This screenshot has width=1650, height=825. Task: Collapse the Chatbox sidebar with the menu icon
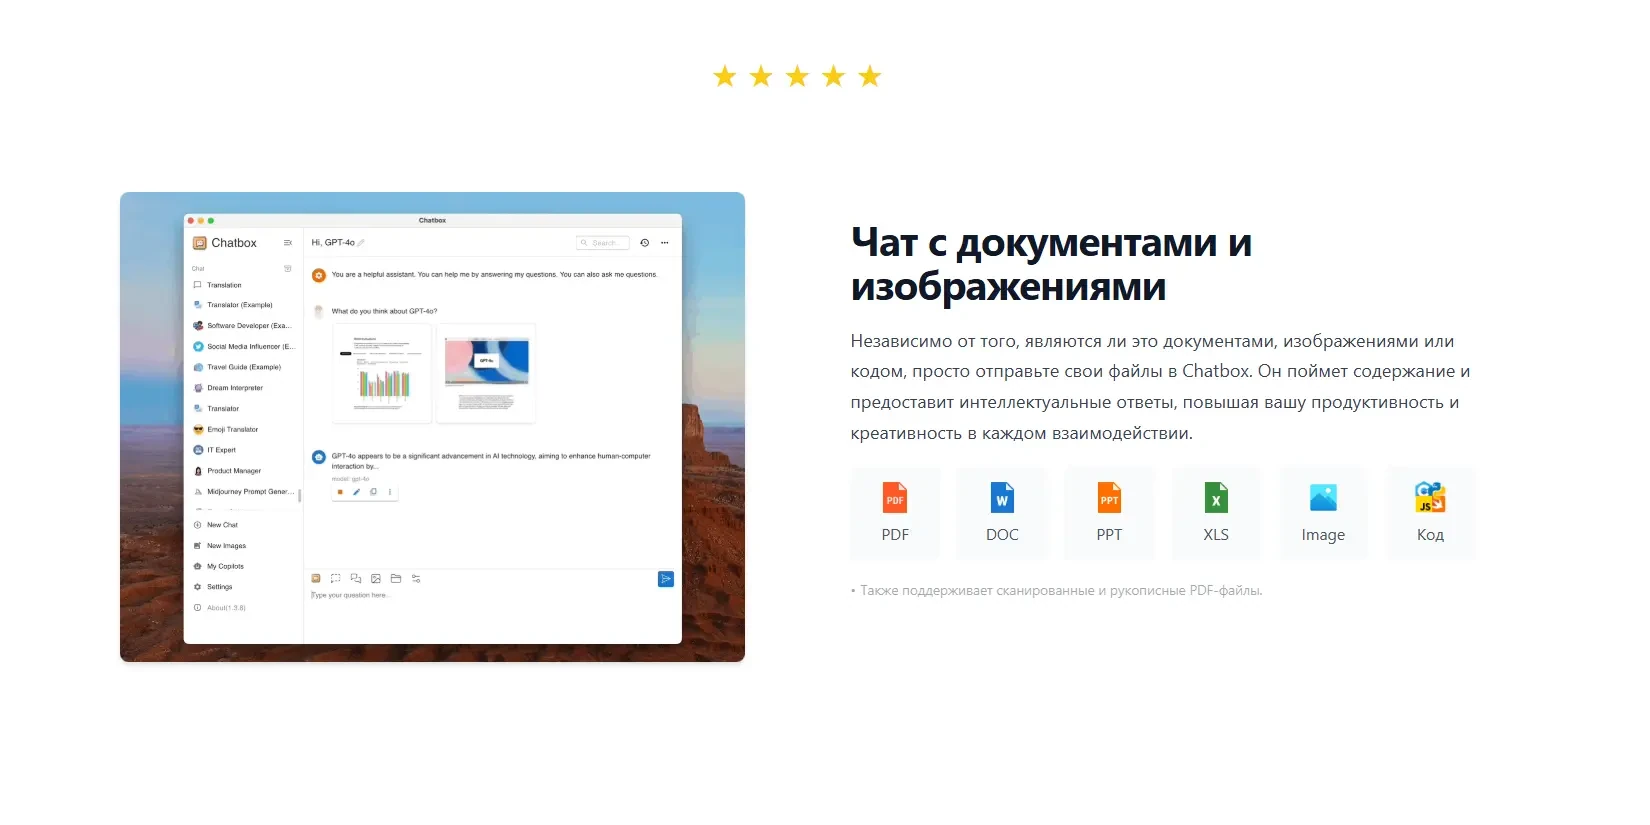pos(288,243)
